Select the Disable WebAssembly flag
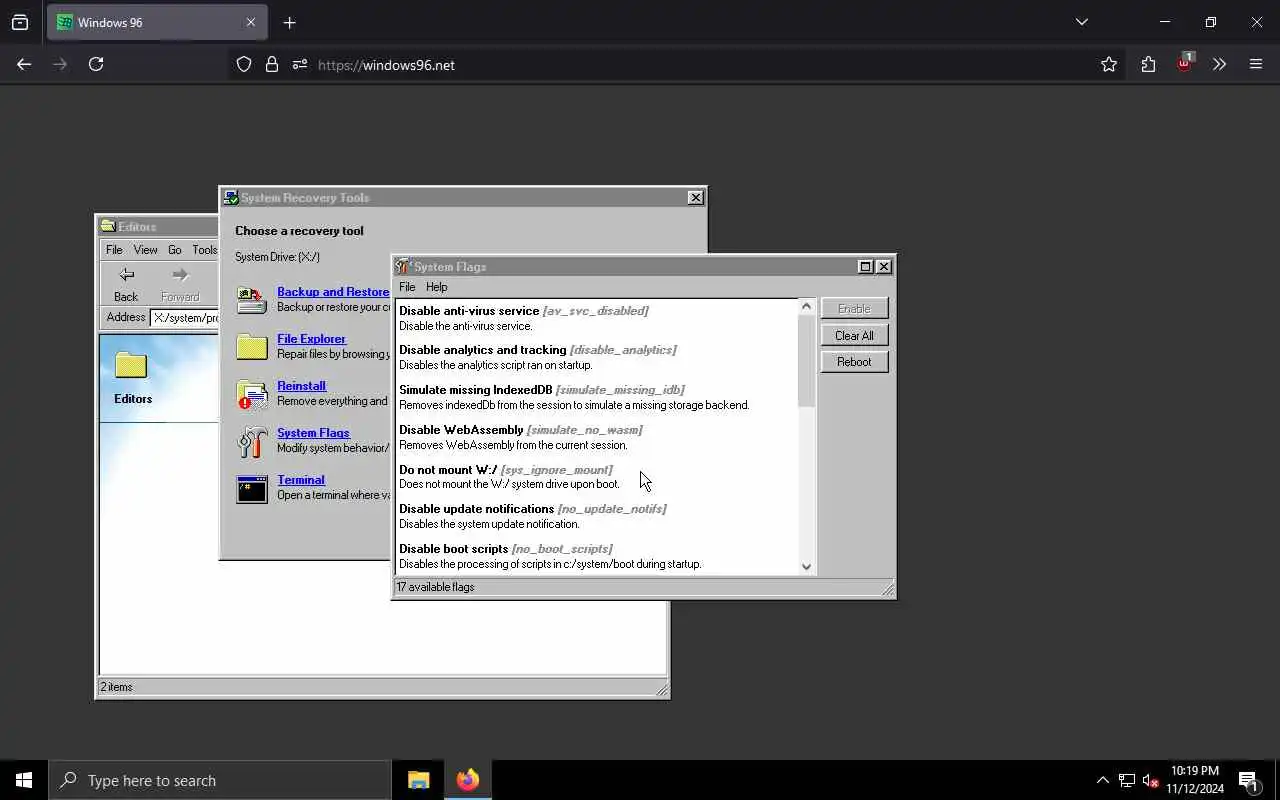The height and width of the screenshot is (800, 1280). click(x=597, y=437)
